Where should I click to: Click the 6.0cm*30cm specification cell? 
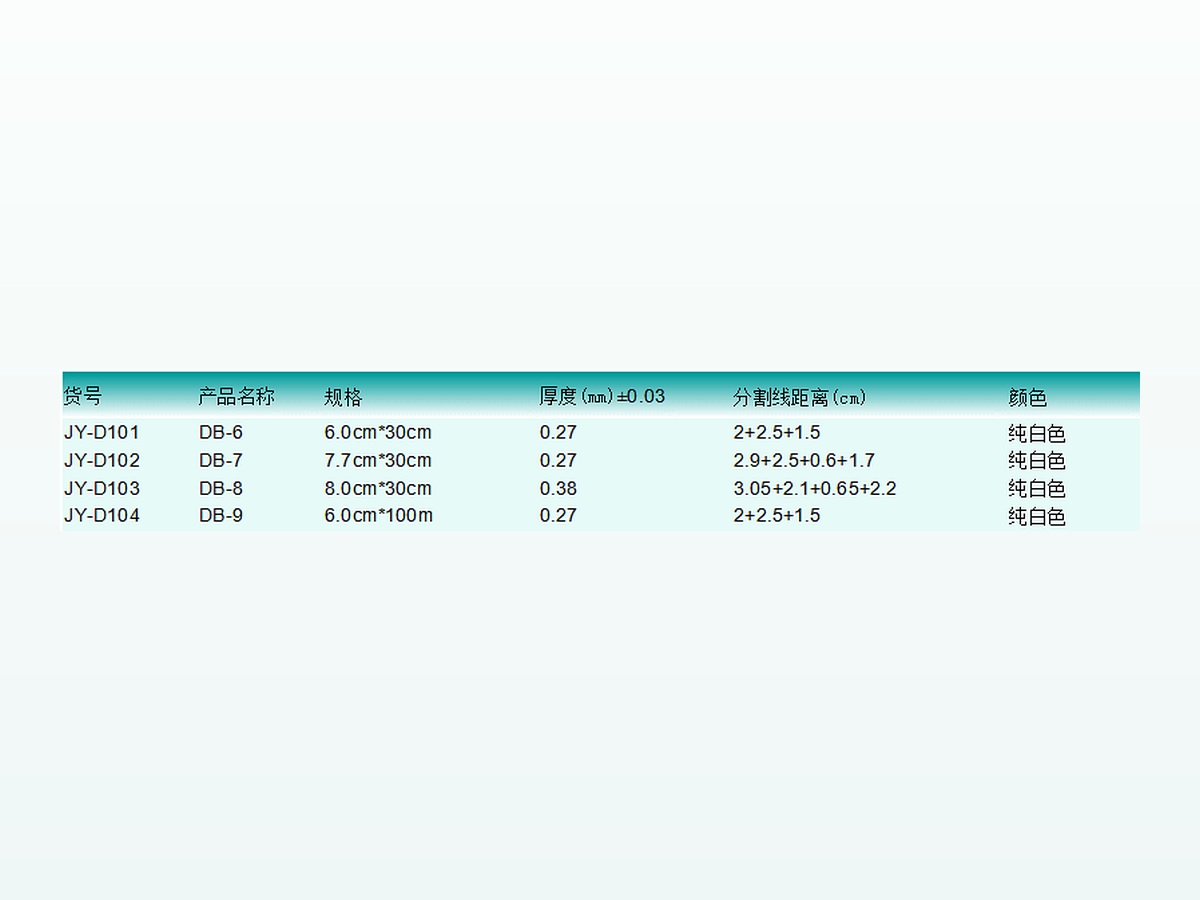(378, 433)
